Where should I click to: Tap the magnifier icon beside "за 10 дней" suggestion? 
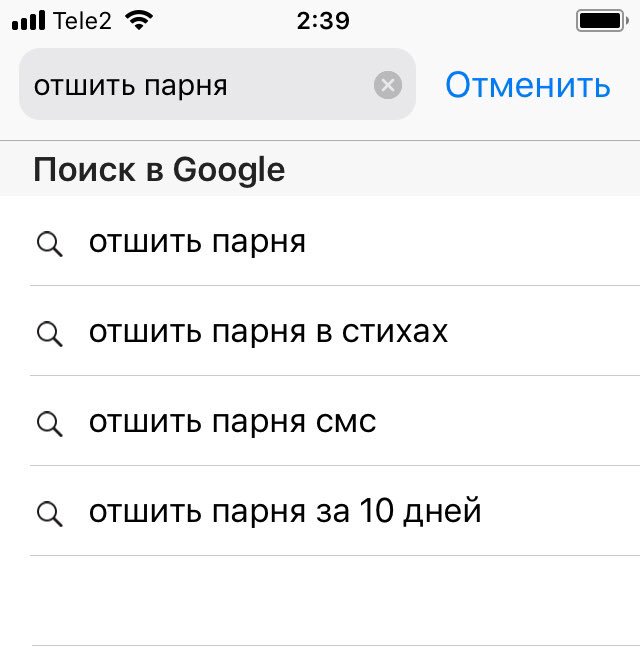click(50, 514)
